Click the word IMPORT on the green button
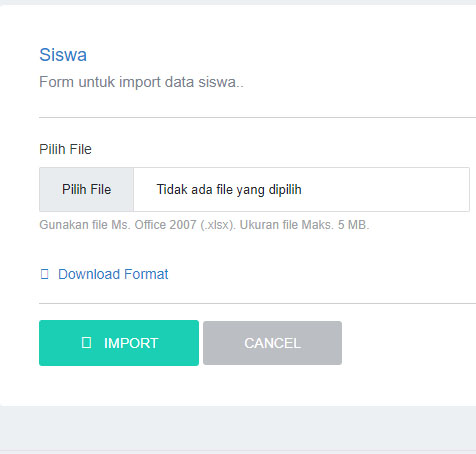476x454 pixels. coord(131,343)
